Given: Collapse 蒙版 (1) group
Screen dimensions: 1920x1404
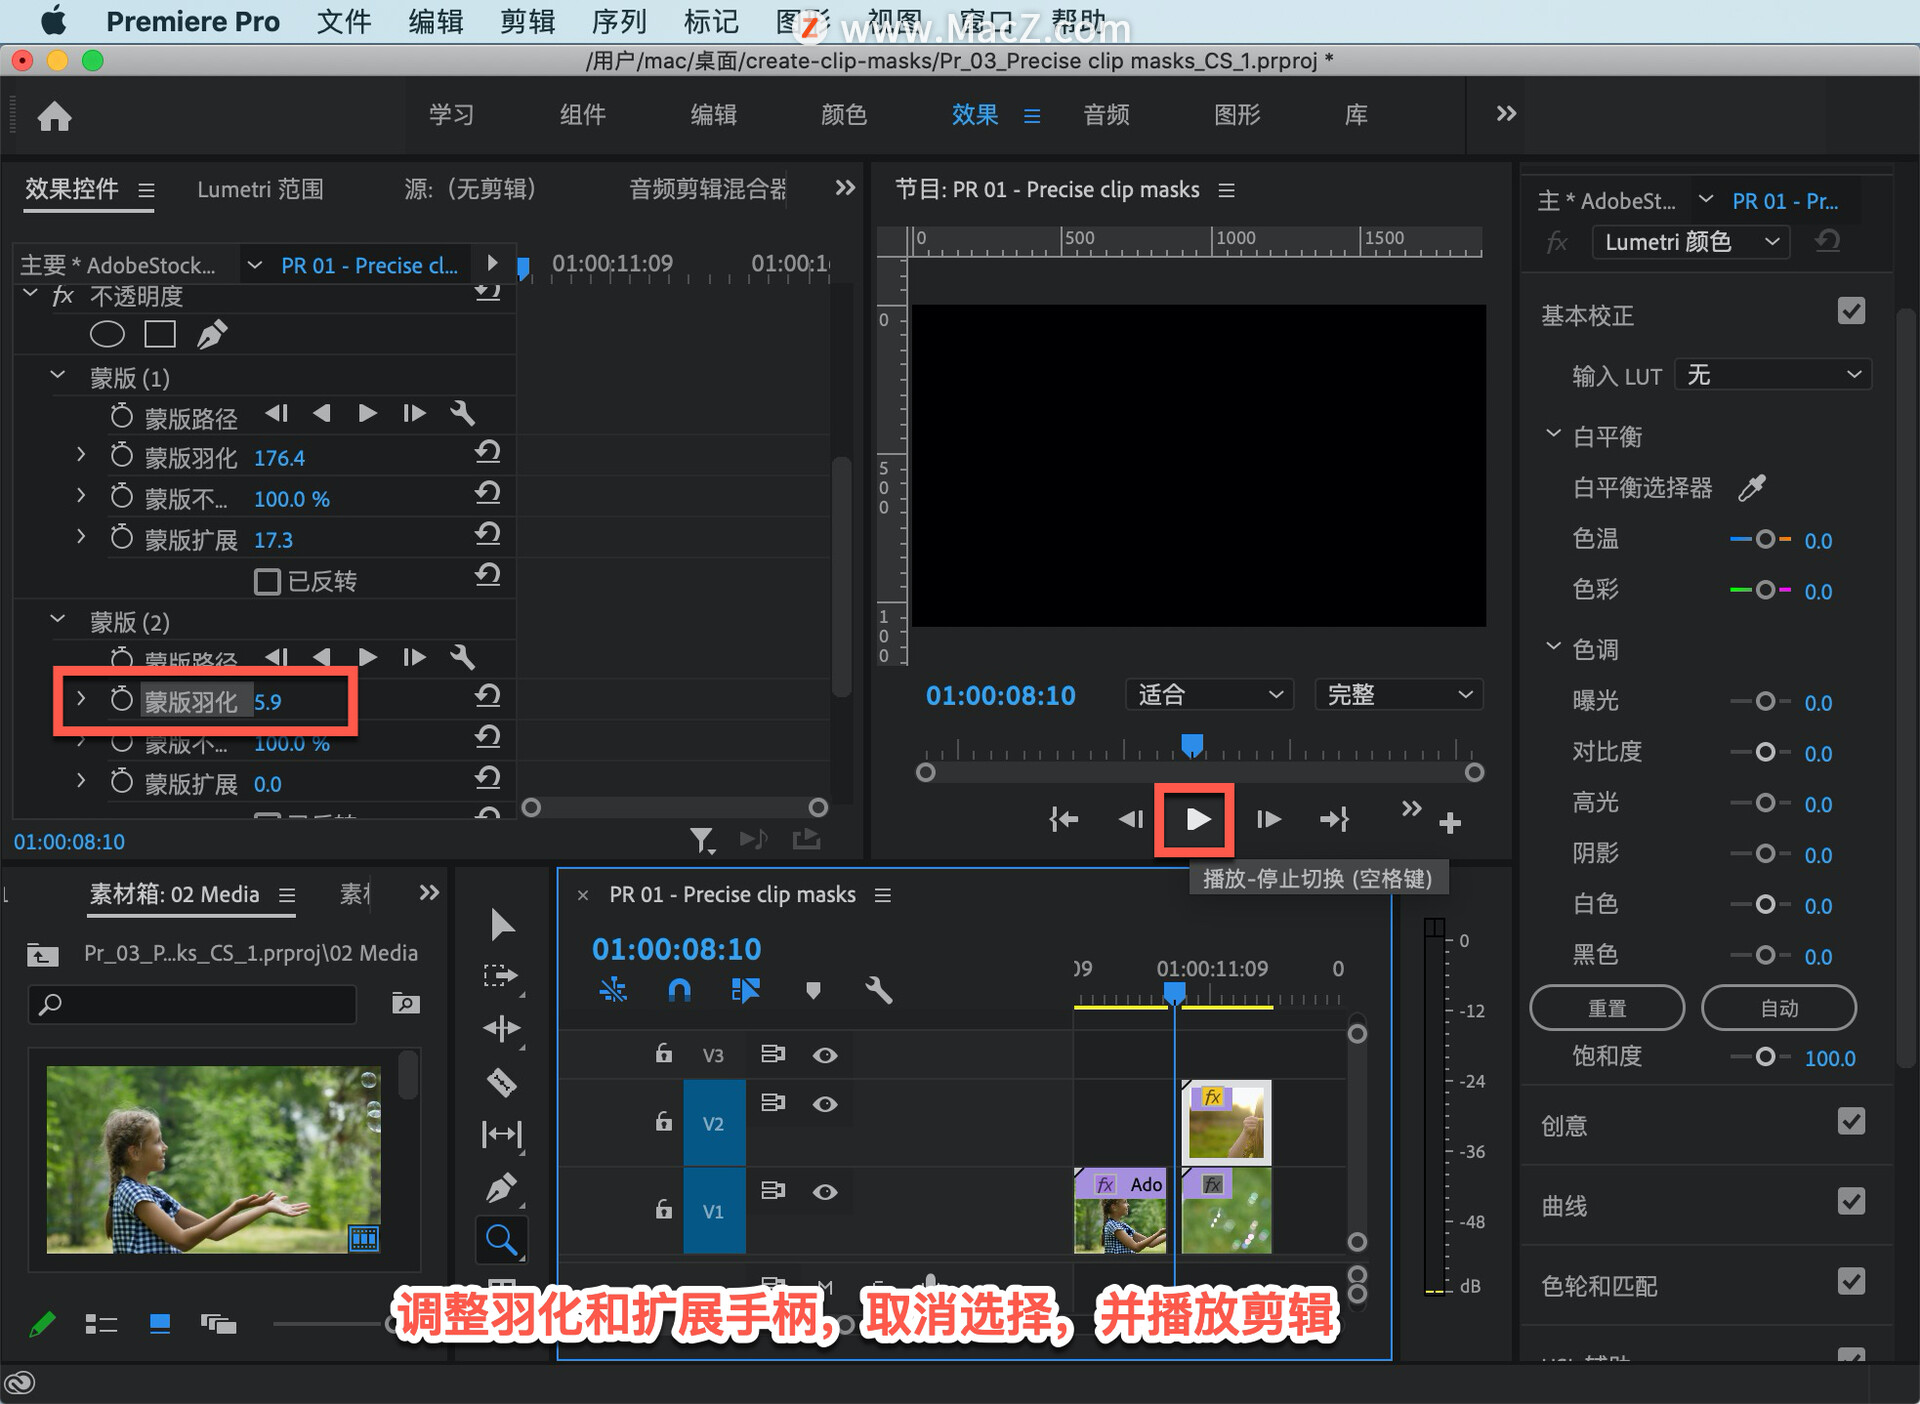Looking at the screenshot, I should tap(58, 376).
